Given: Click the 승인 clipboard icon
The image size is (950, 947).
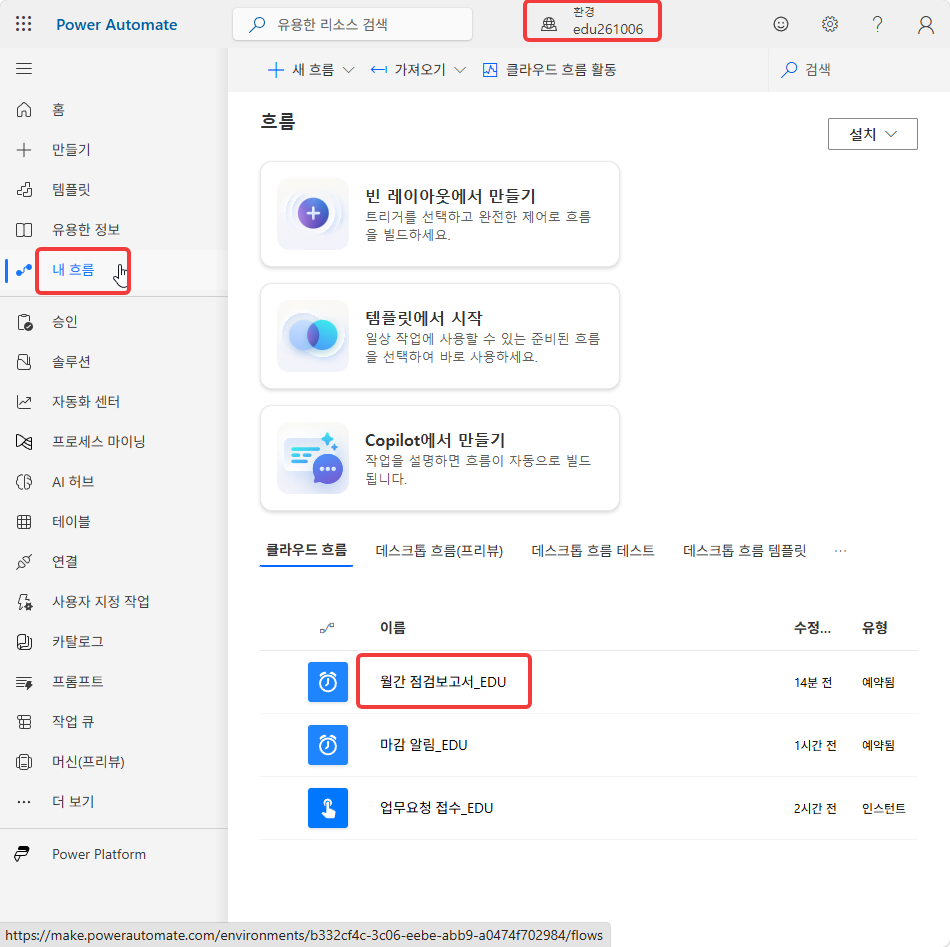Looking at the screenshot, I should 24,322.
